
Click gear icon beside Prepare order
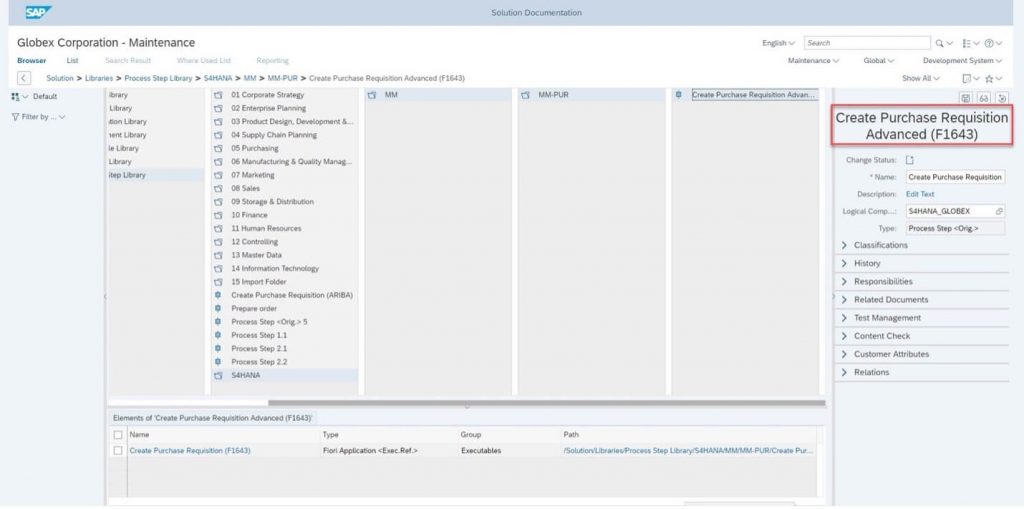(x=218, y=308)
